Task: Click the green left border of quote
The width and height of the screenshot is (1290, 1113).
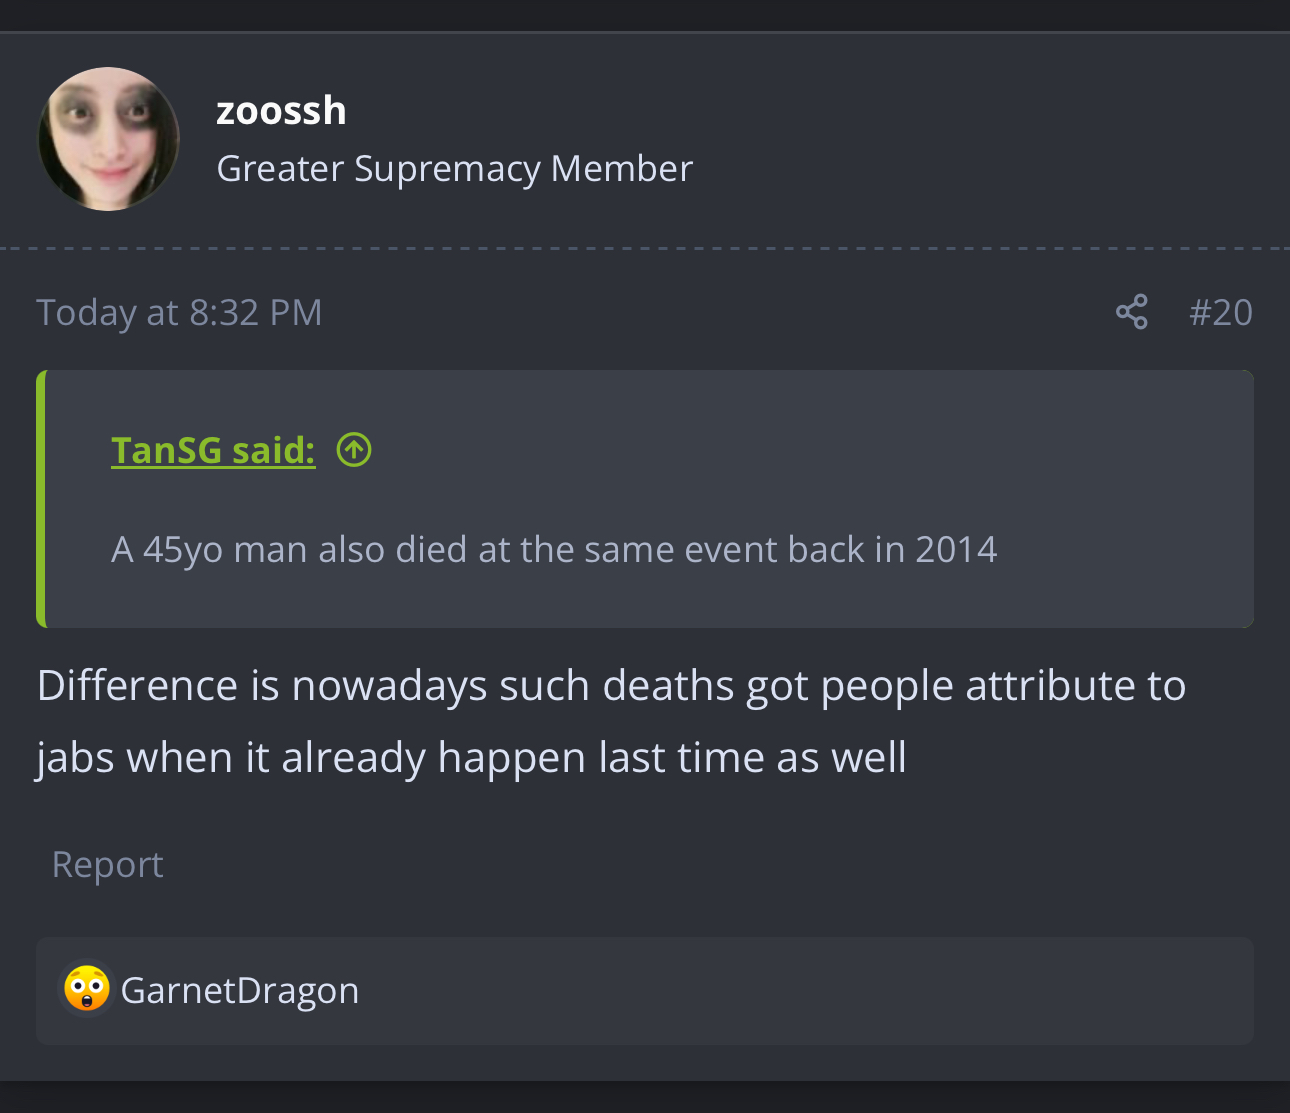Action: coord(41,499)
